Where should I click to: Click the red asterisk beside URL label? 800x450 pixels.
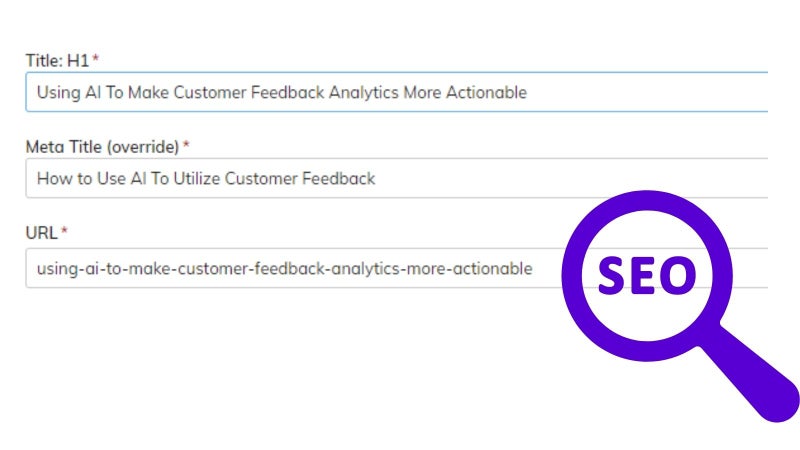point(64,231)
